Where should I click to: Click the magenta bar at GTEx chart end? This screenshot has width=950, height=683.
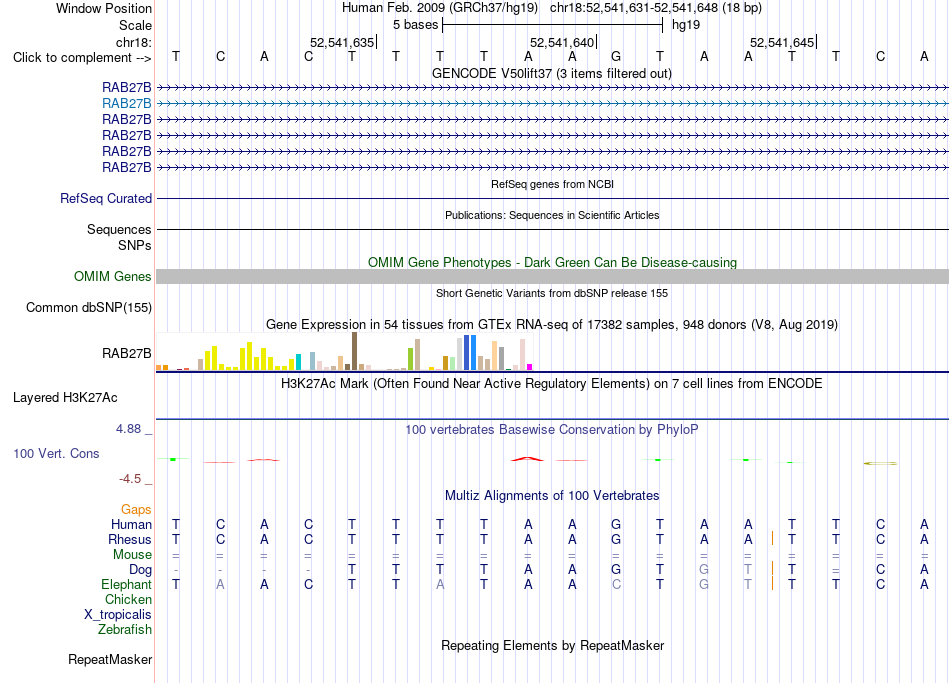click(530, 367)
